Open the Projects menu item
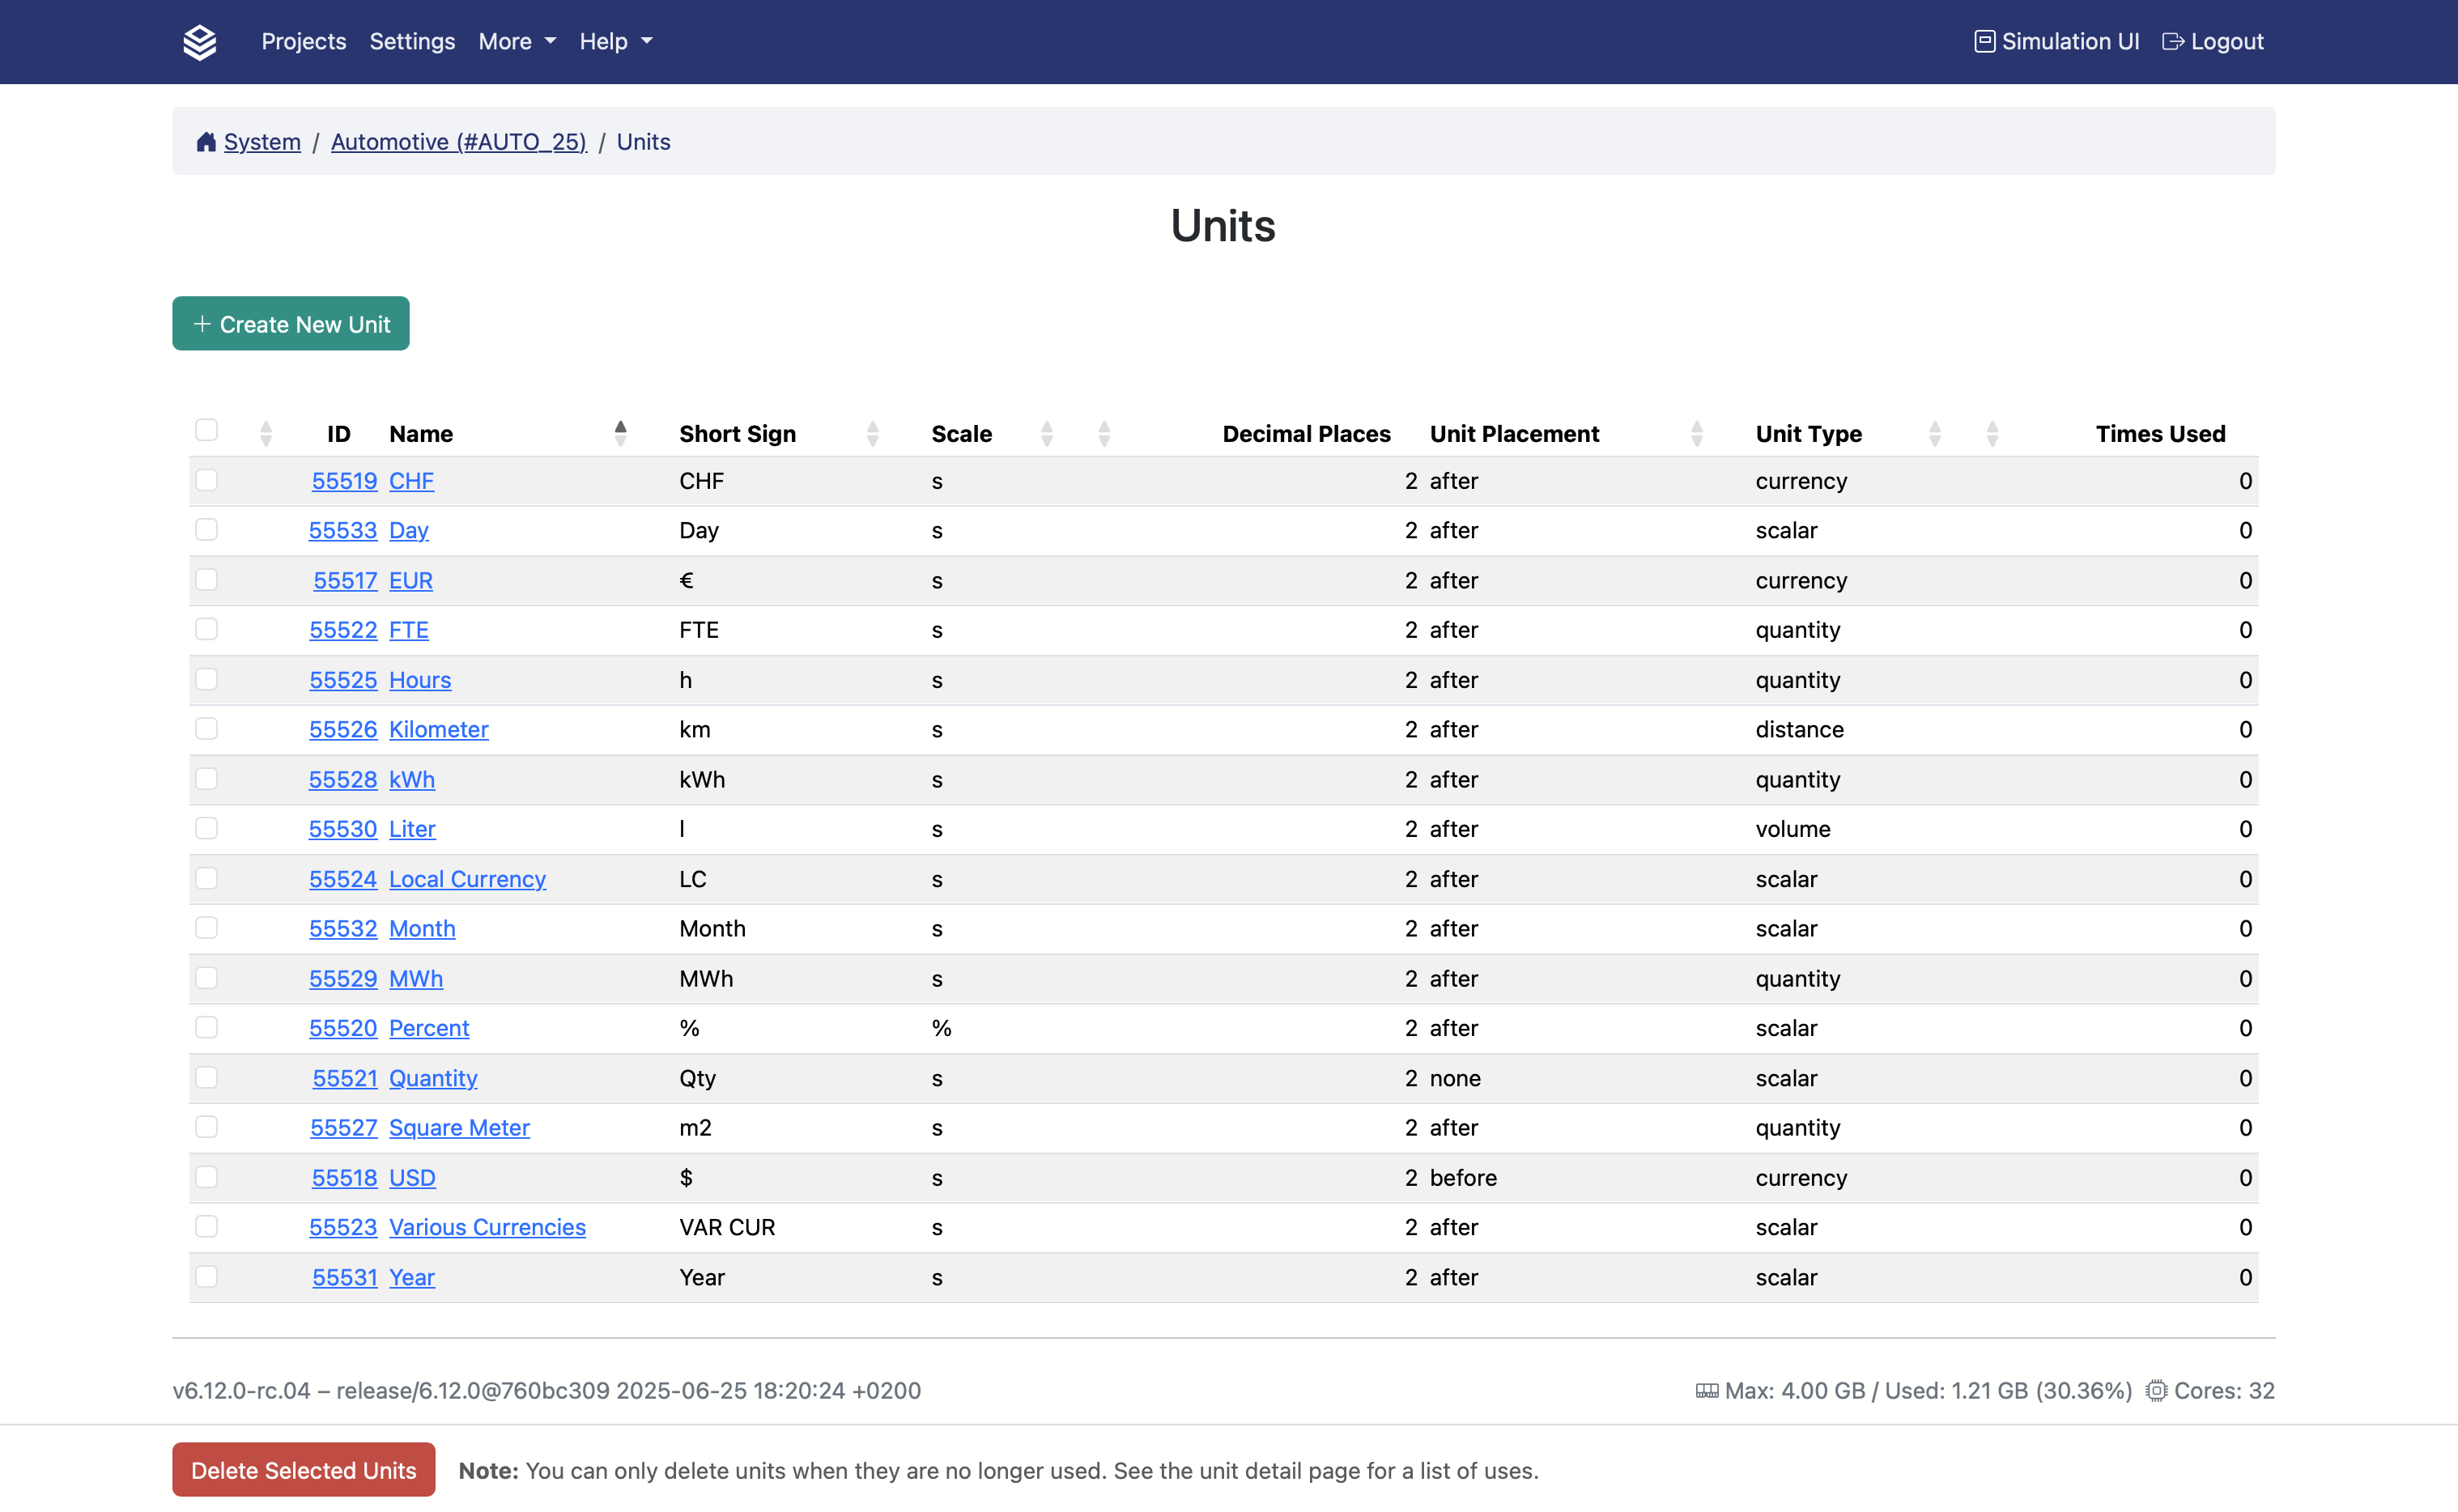This screenshot has width=2458, height=1512. [303, 41]
